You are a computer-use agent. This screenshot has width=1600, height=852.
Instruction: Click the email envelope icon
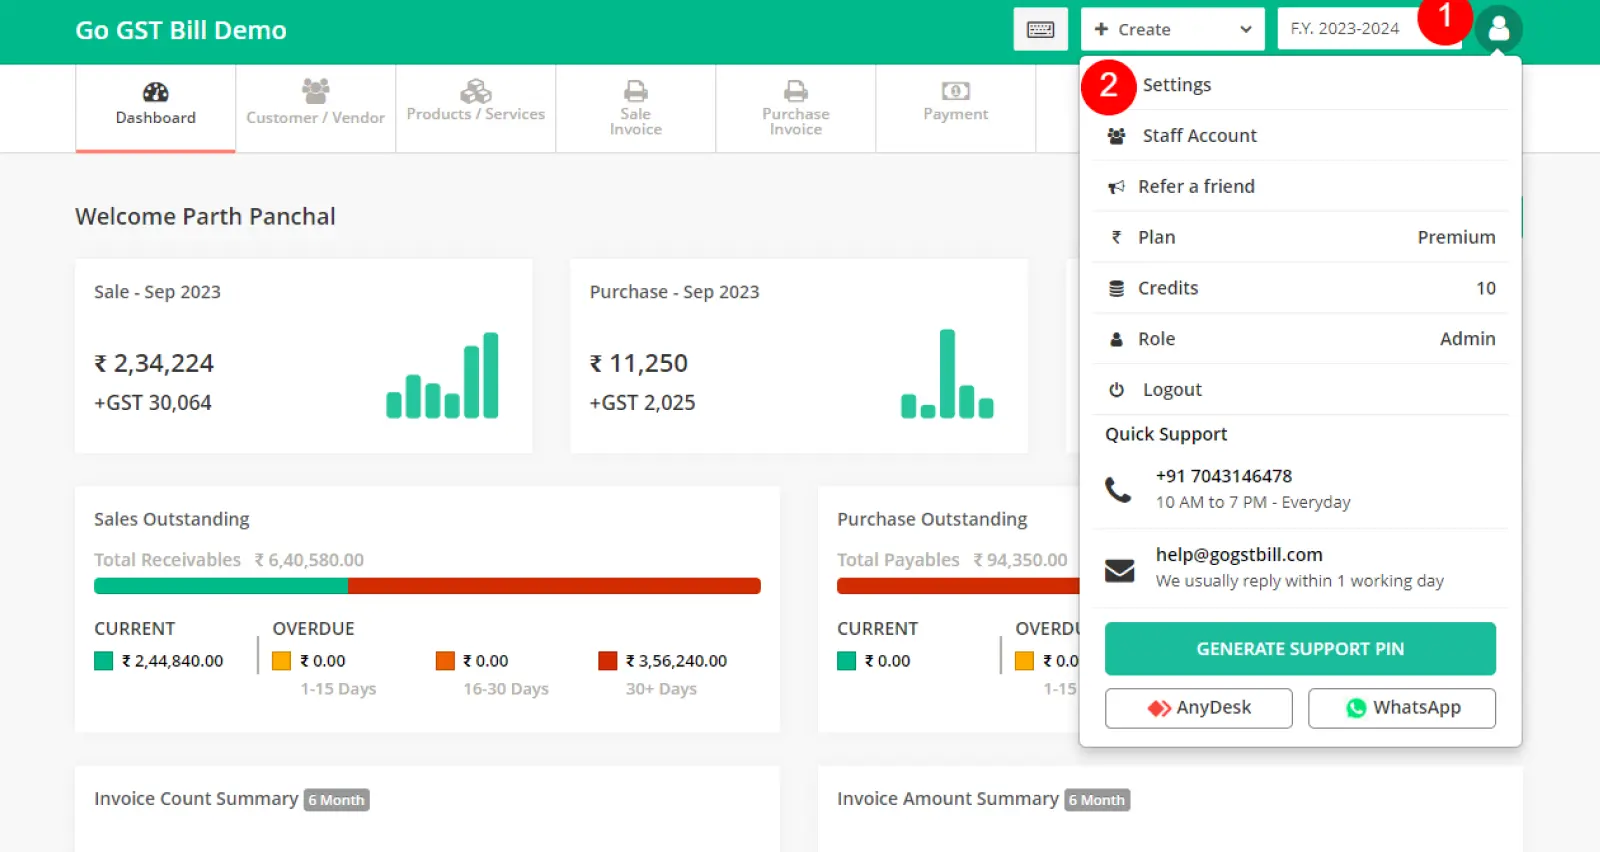[1119, 570]
